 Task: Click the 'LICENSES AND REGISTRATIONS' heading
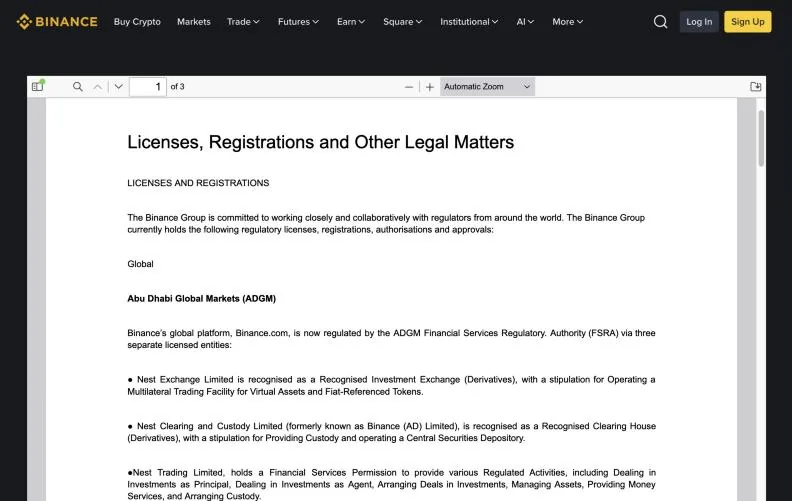[198, 183]
